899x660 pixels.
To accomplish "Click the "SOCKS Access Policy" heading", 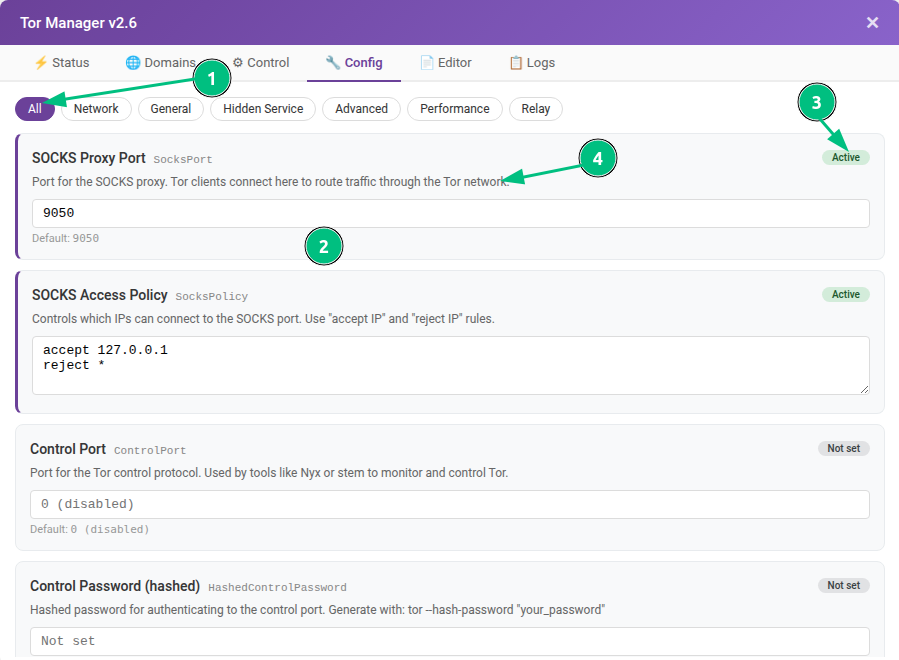I will 100,295.
